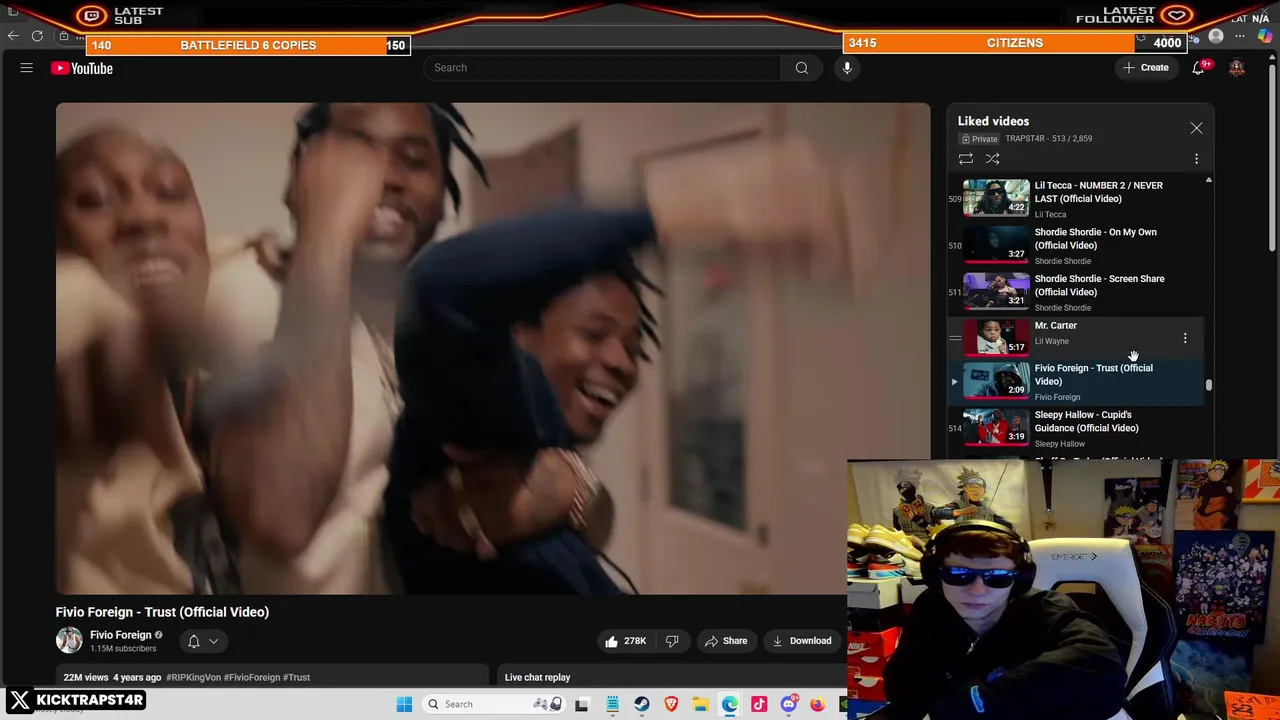Open the Fivio Foreign channel name link
This screenshot has width=1280, height=720.
click(x=120, y=635)
